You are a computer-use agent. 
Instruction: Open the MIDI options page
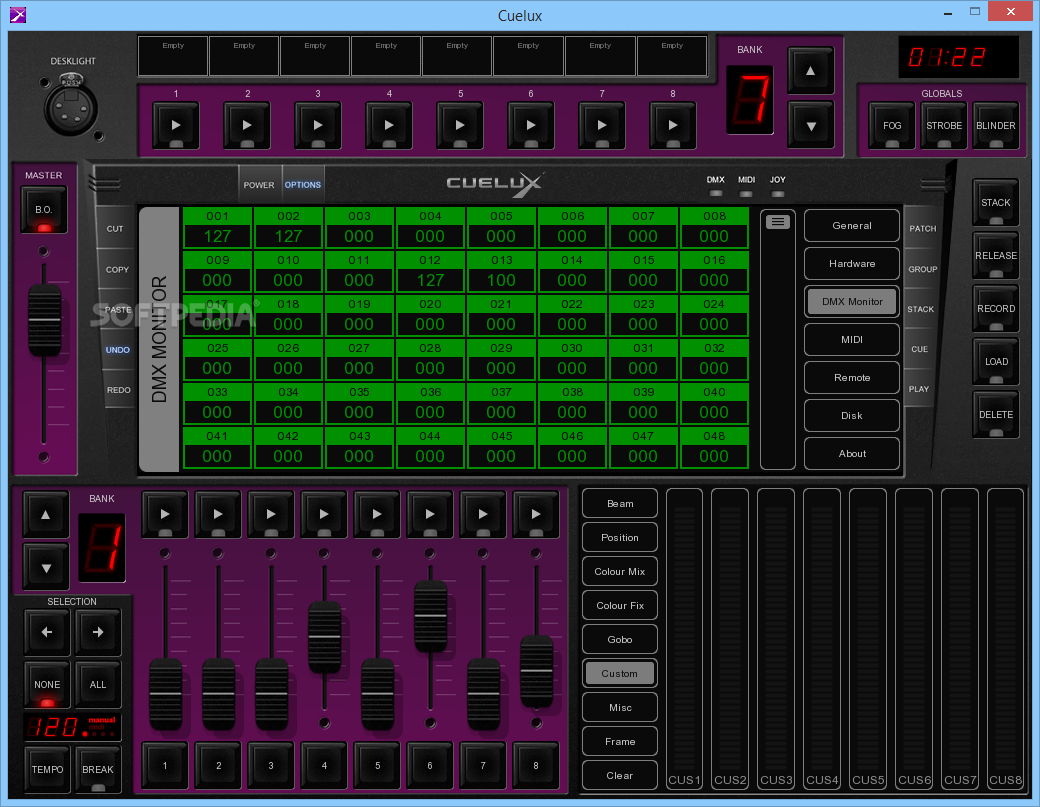point(852,340)
